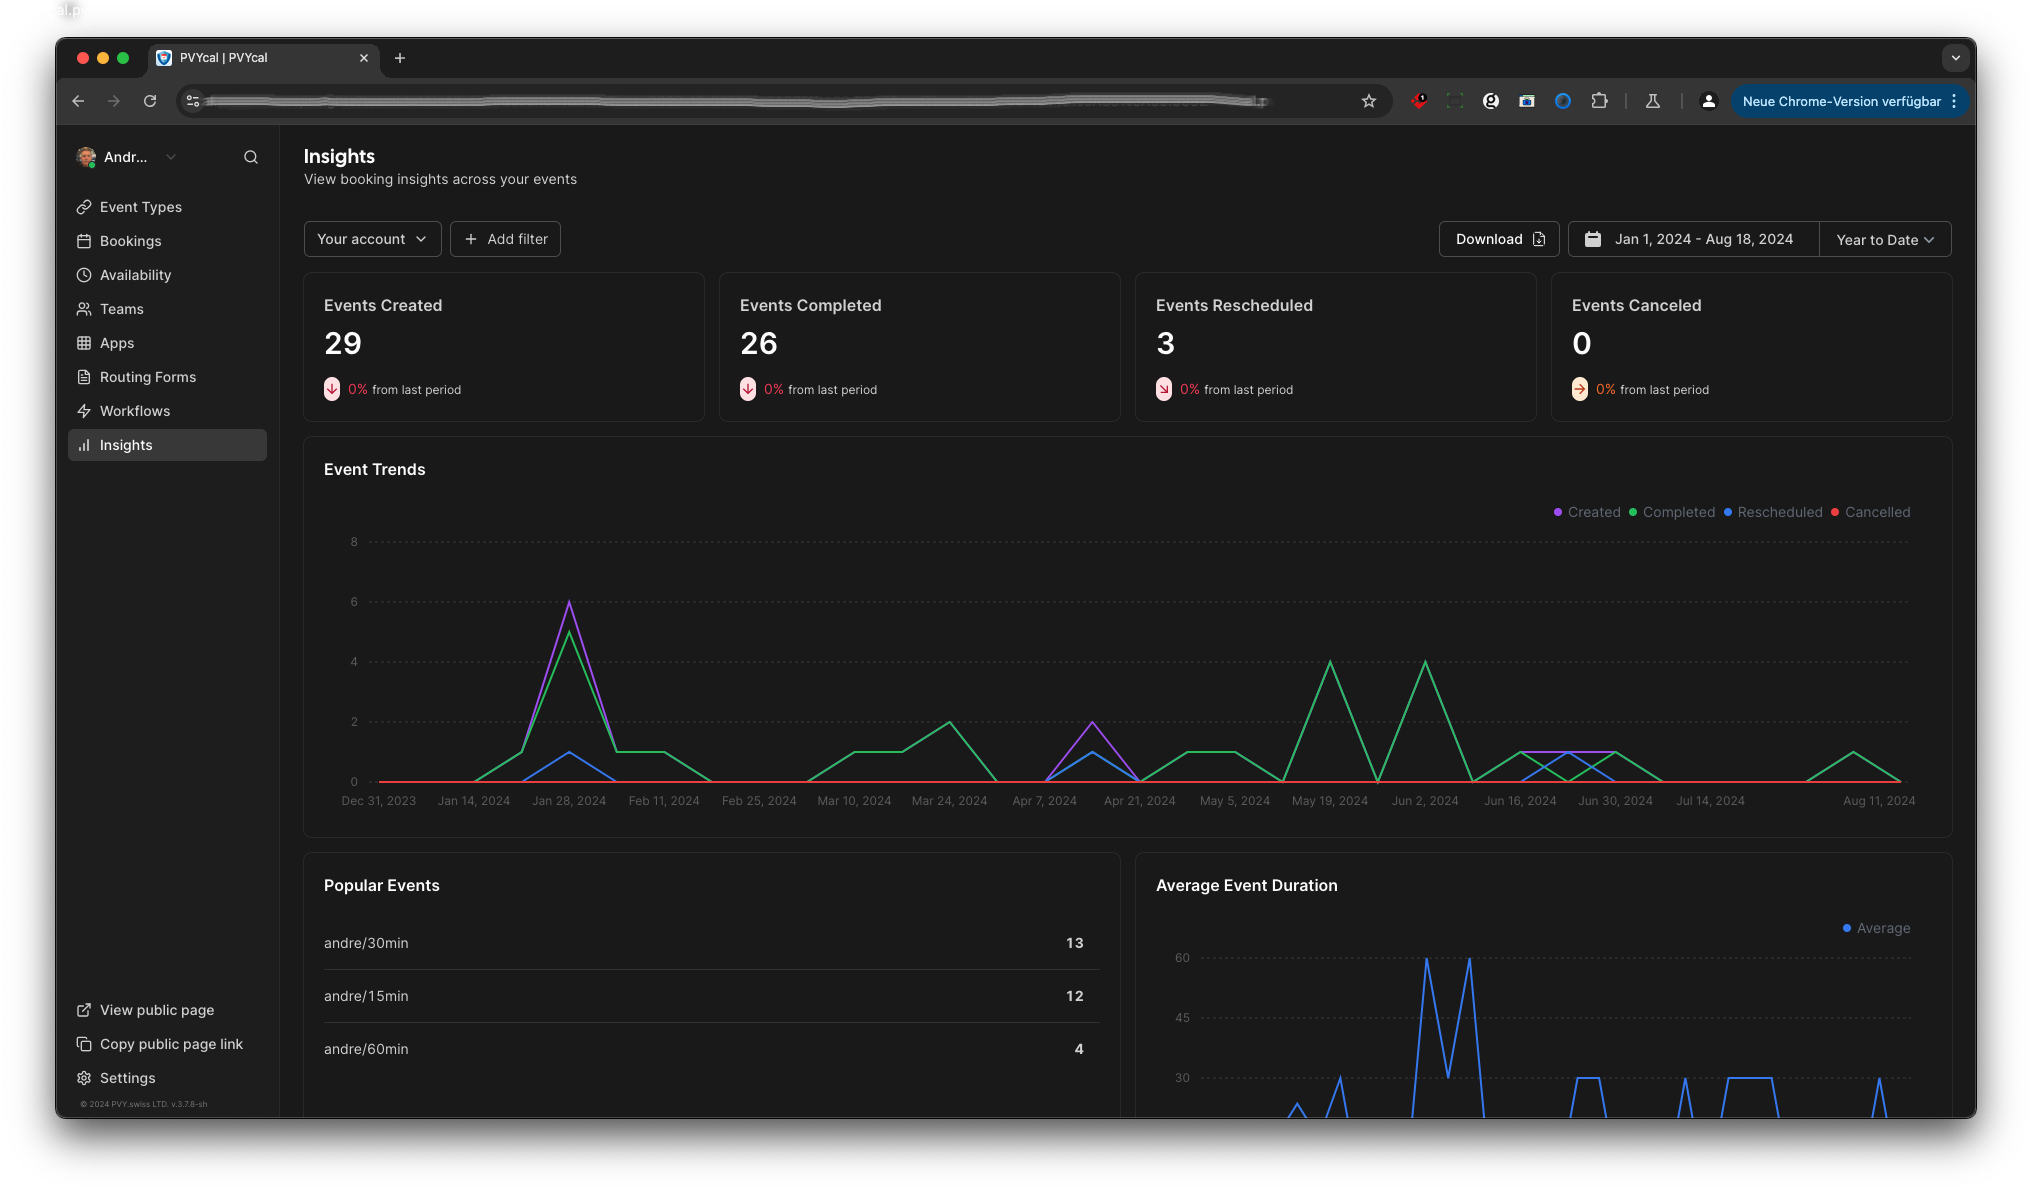Click the Events Created count 29
This screenshot has width=2032, height=1192.
343,343
